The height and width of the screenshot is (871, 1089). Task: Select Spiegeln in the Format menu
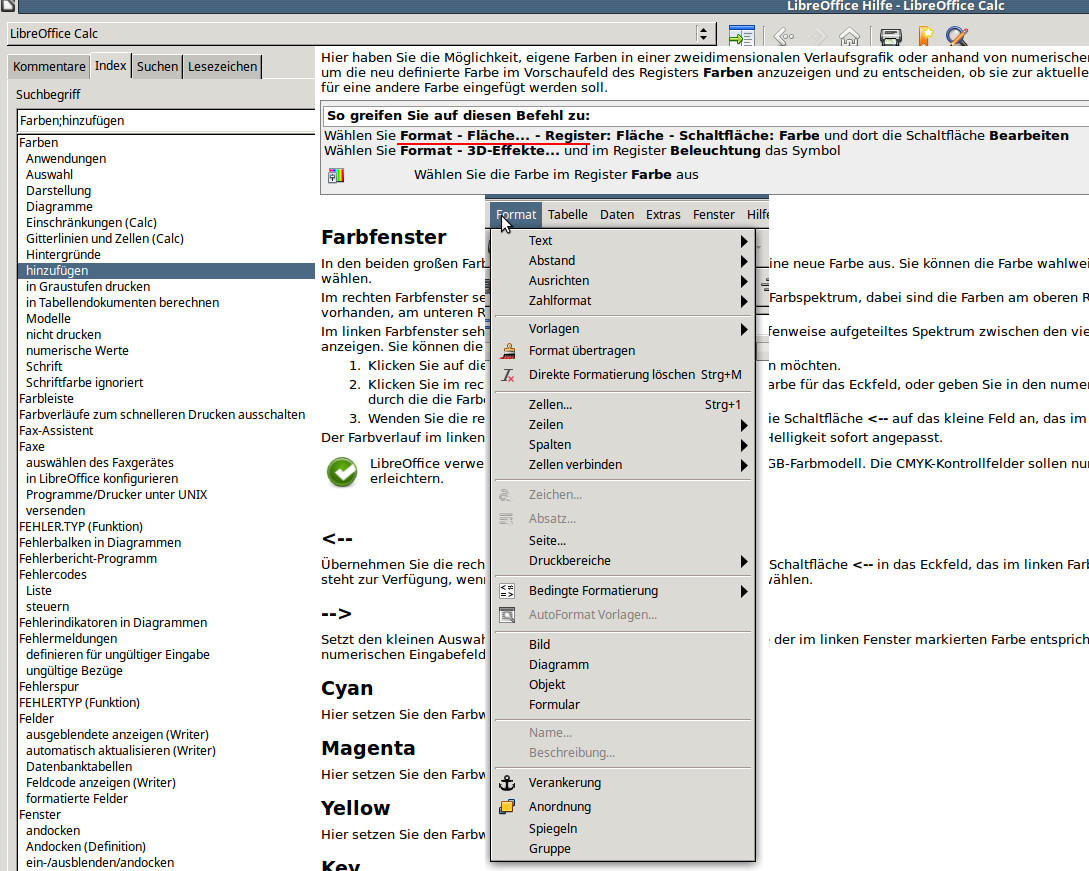click(623, 829)
